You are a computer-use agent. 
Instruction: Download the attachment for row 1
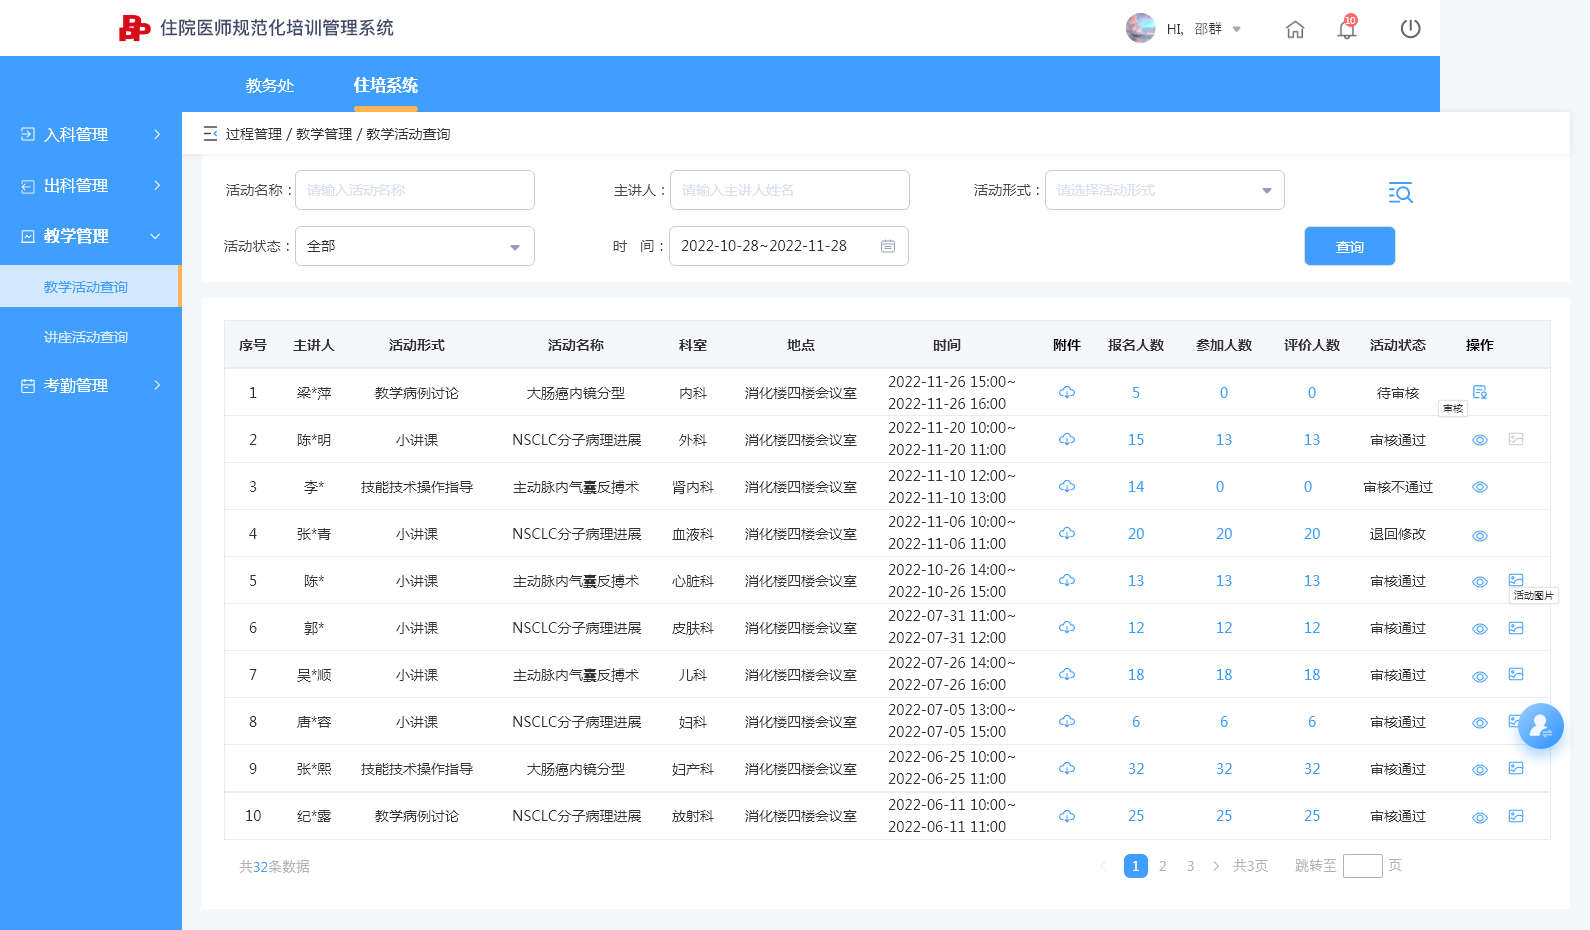tap(1067, 392)
